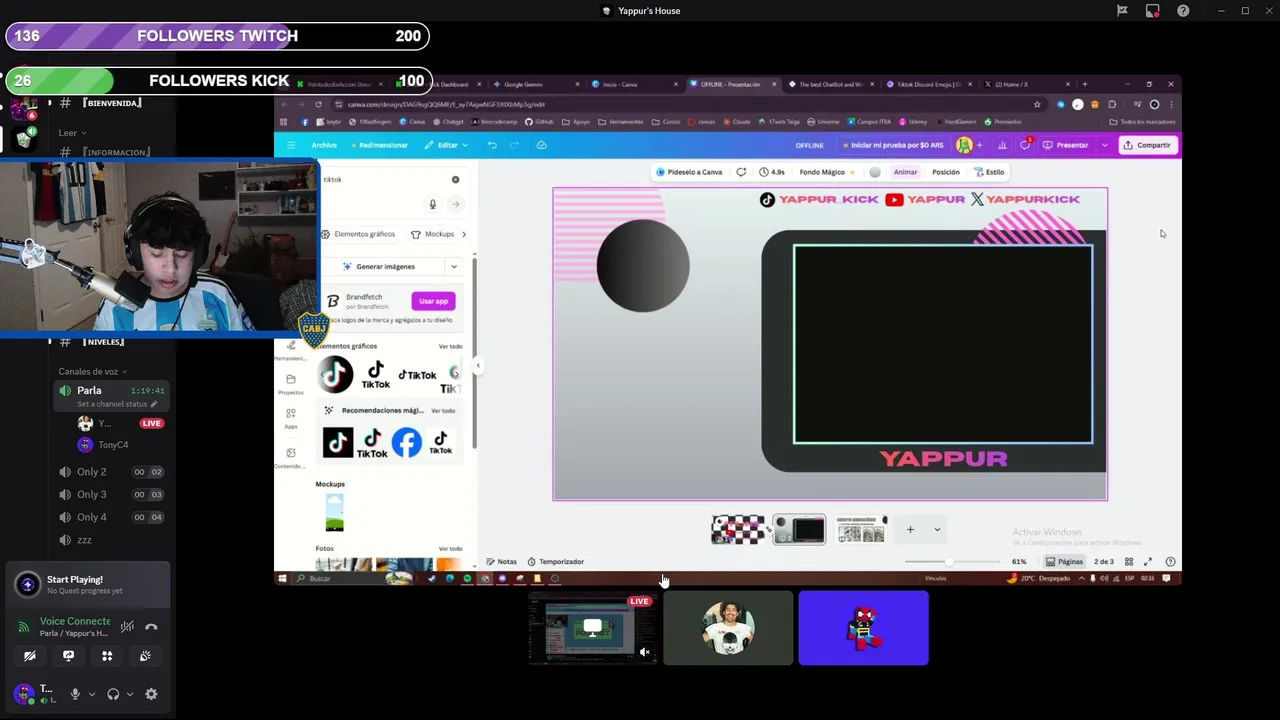
Task: Join the 'Only 2' voice channel
Action: click(x=112, y=472)
